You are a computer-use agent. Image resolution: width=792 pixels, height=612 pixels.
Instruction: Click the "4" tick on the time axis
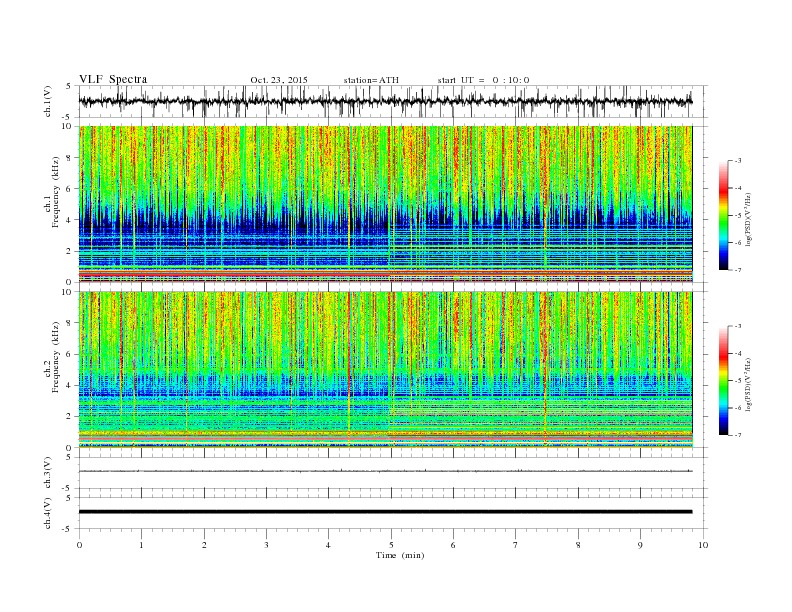[x=328, y=545]
